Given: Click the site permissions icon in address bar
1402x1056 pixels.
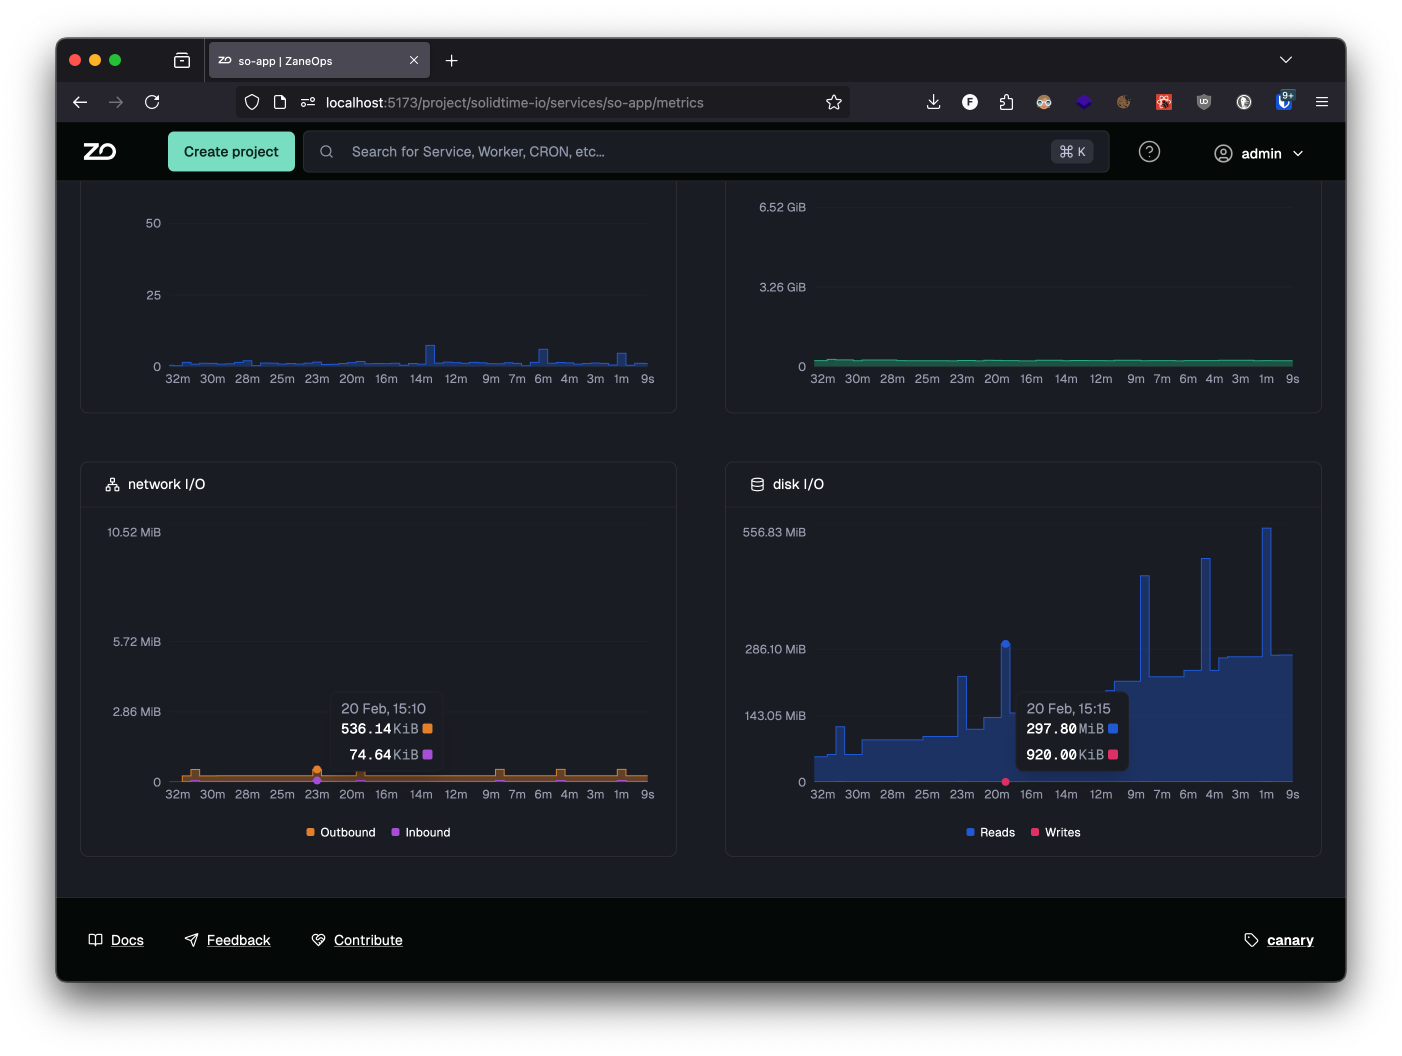Looking at the screenshot, I should pos(308,102).
